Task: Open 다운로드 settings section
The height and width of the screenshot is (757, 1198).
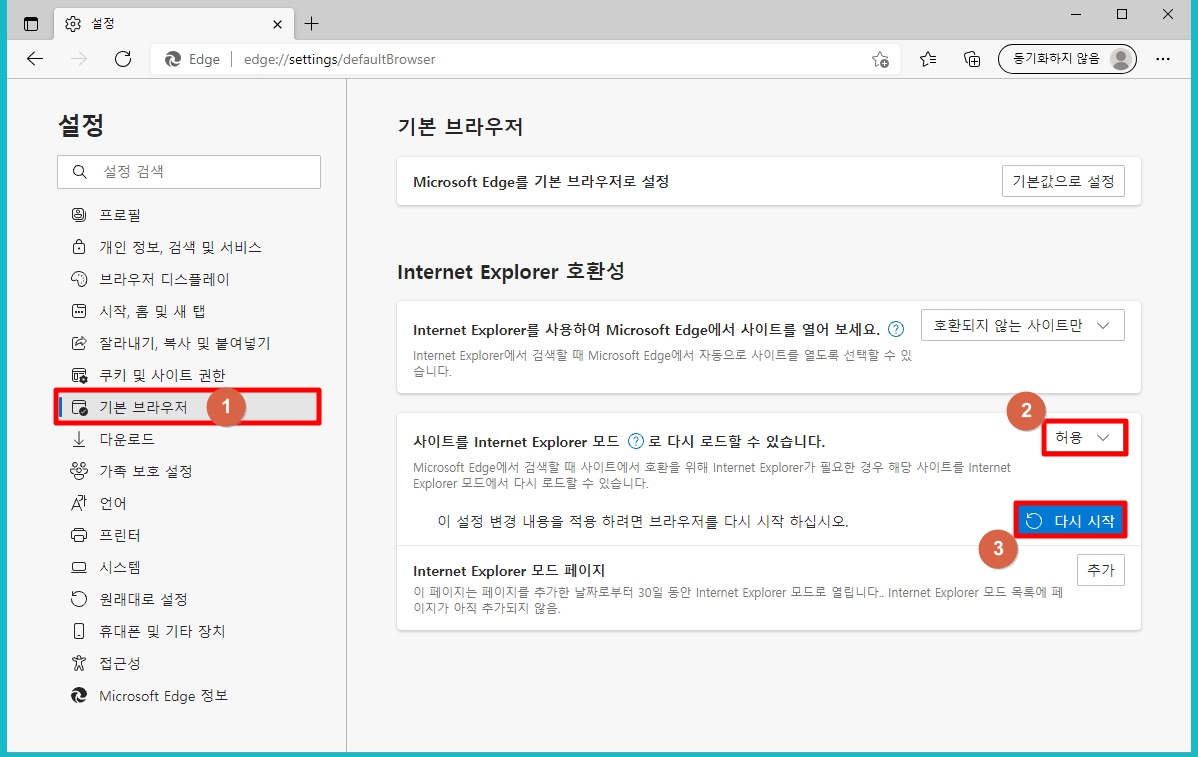Action: point(189,439)
